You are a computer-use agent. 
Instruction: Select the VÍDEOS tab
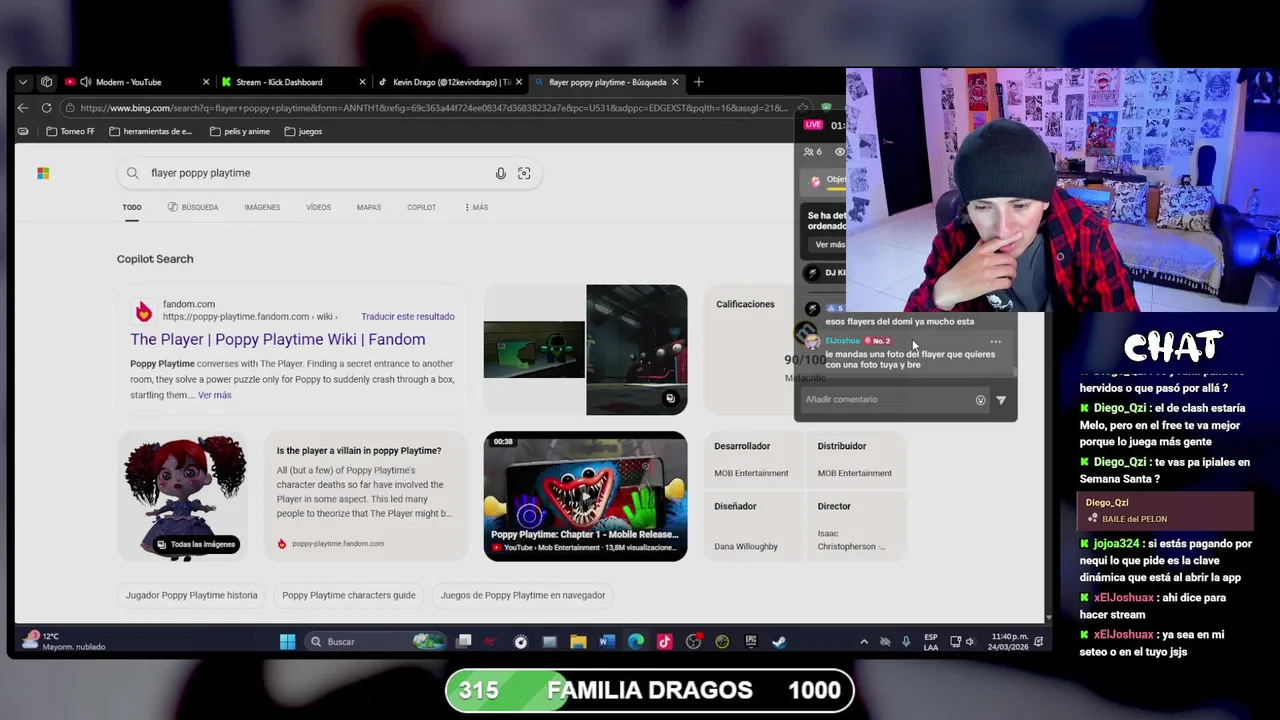318,207
